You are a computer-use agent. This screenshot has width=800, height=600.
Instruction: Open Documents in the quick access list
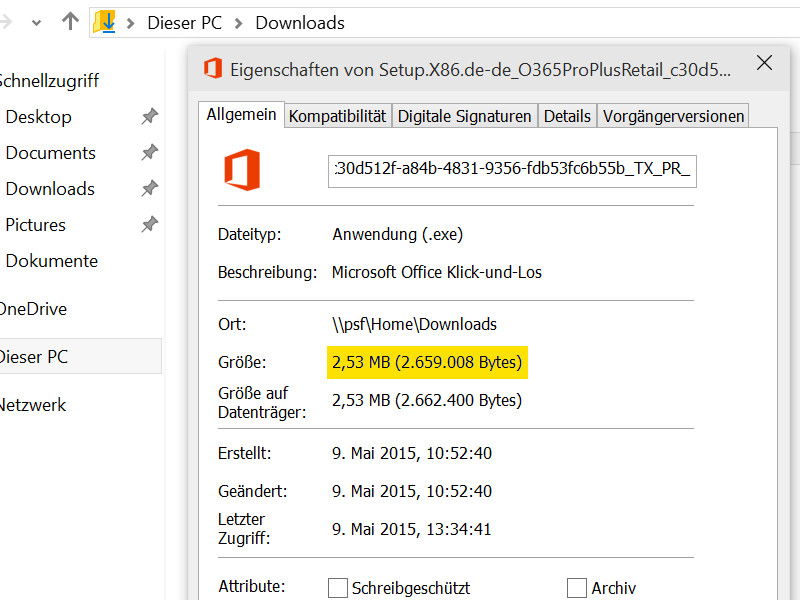pos(51,153)
